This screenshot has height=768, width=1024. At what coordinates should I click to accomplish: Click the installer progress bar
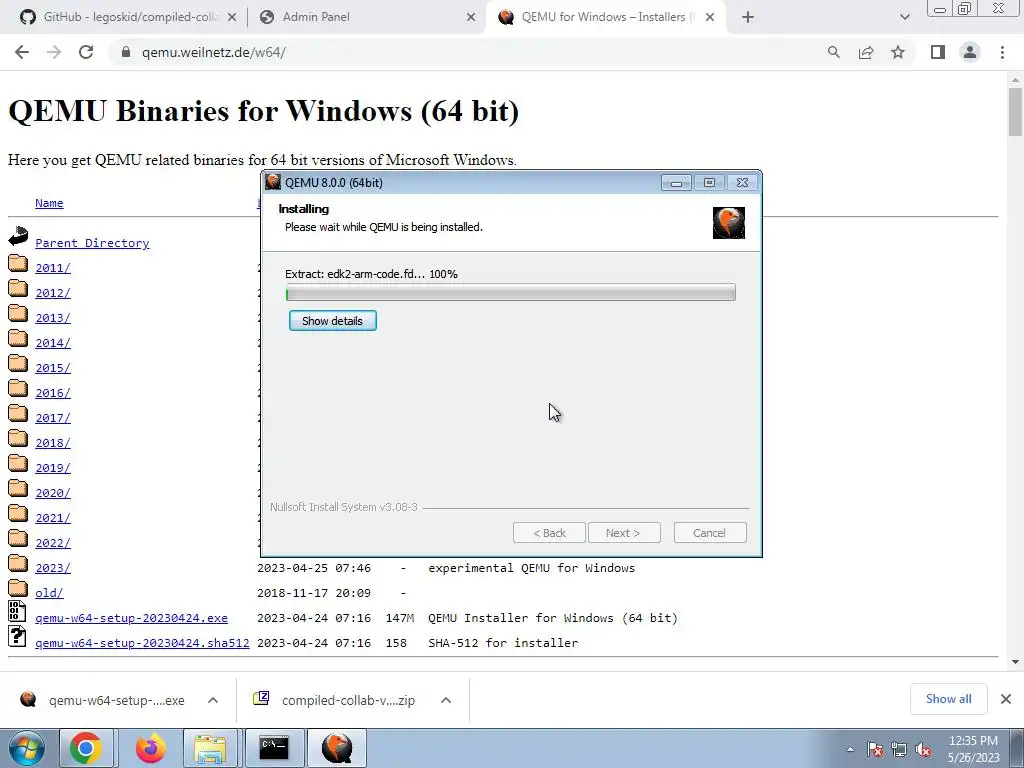(x=511, y=293)
